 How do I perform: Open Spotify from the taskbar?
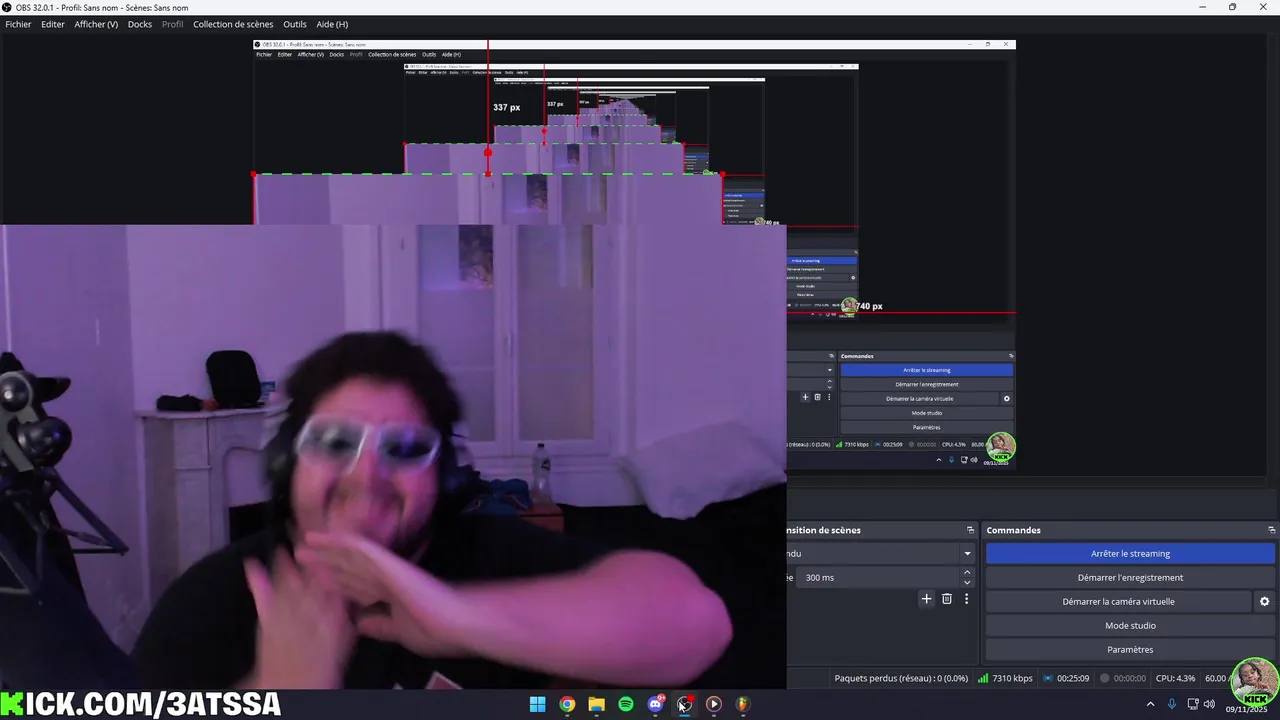pos(626,704)
